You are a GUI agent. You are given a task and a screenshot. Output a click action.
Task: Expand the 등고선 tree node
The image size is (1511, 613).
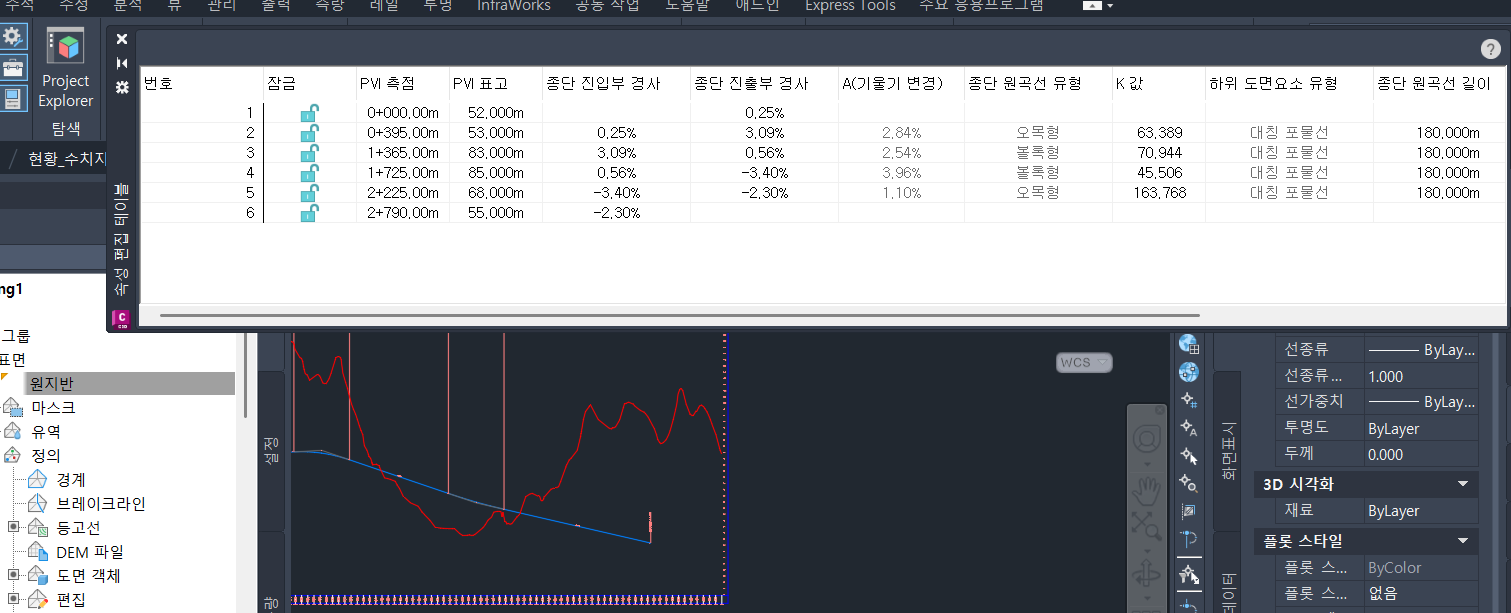coord(14,527)
